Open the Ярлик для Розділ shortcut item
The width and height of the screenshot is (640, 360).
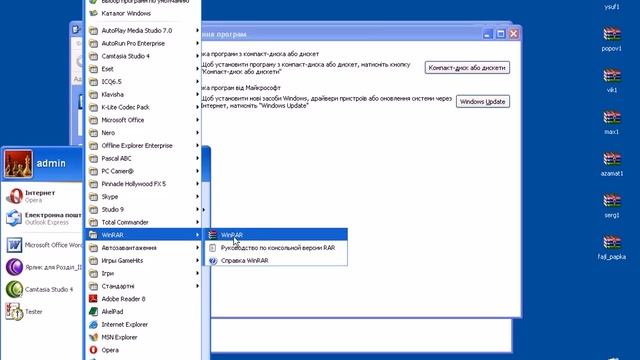43,267
